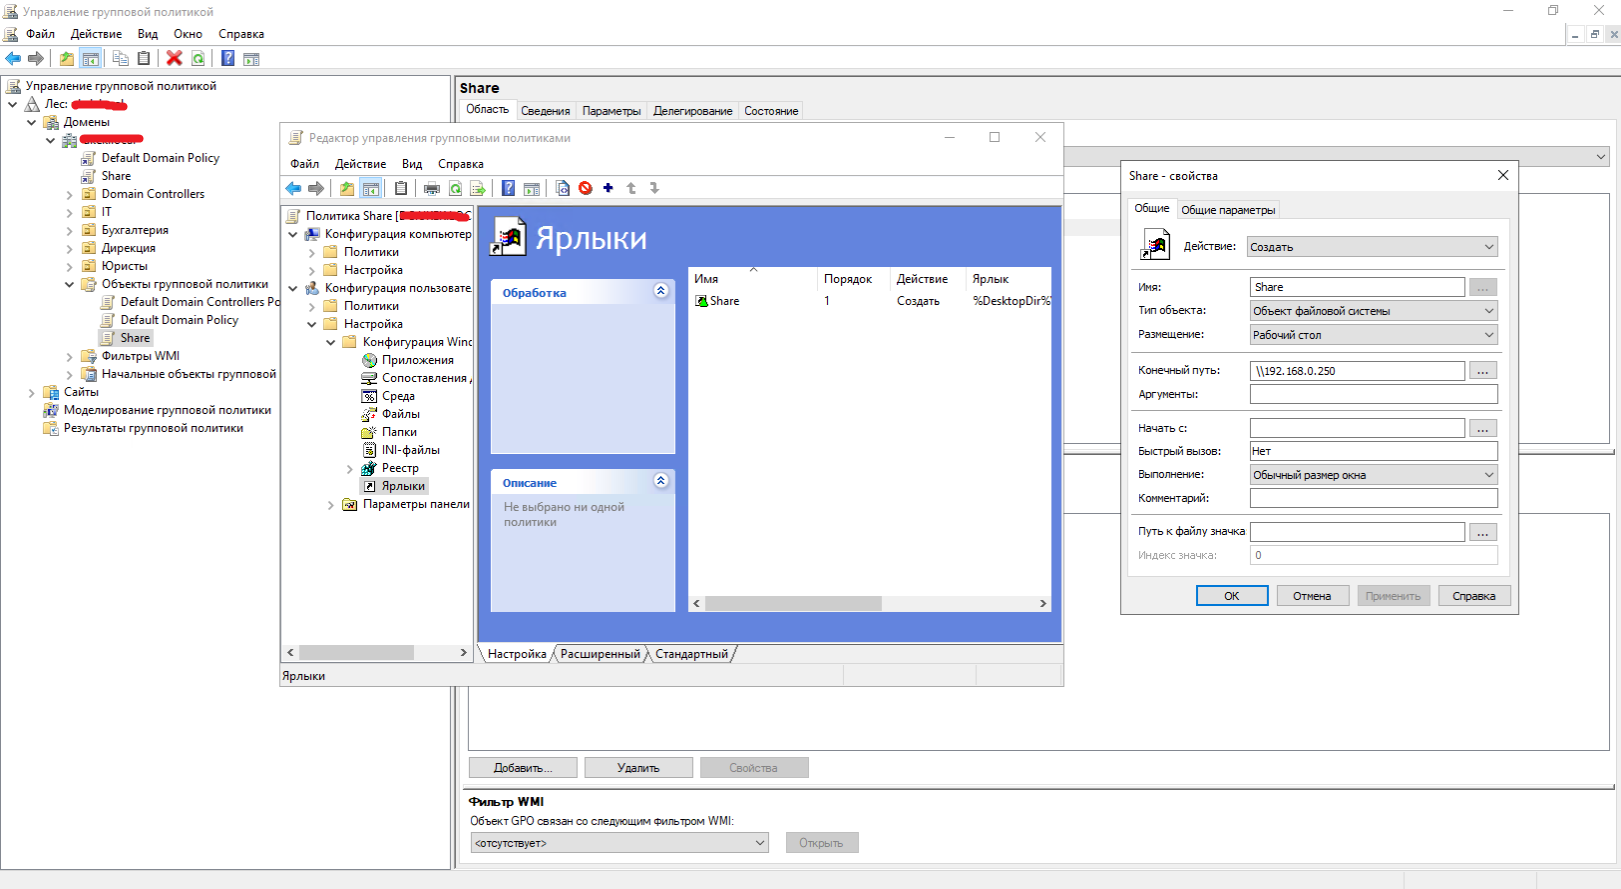Click the horizontal scrollbar under the shortcuts list
This screenshot has height=889, width=1621.
tap(870, 604)
